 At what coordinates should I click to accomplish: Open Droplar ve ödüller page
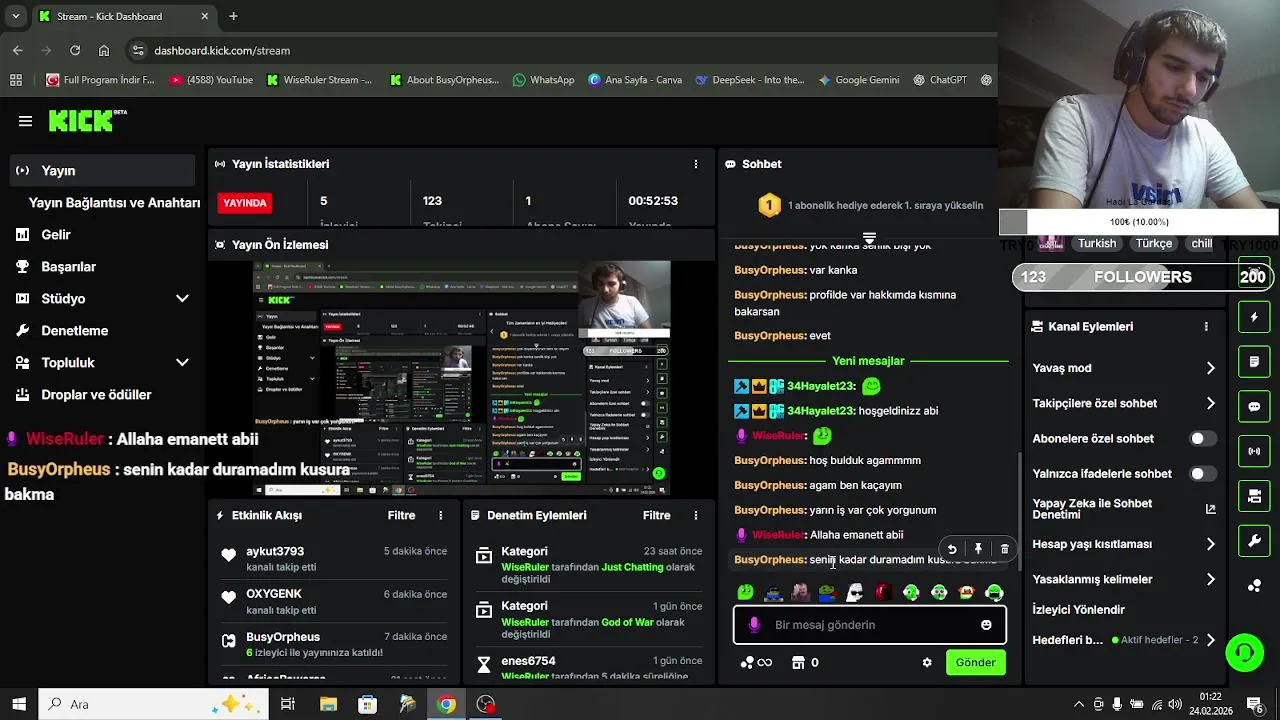96,395
